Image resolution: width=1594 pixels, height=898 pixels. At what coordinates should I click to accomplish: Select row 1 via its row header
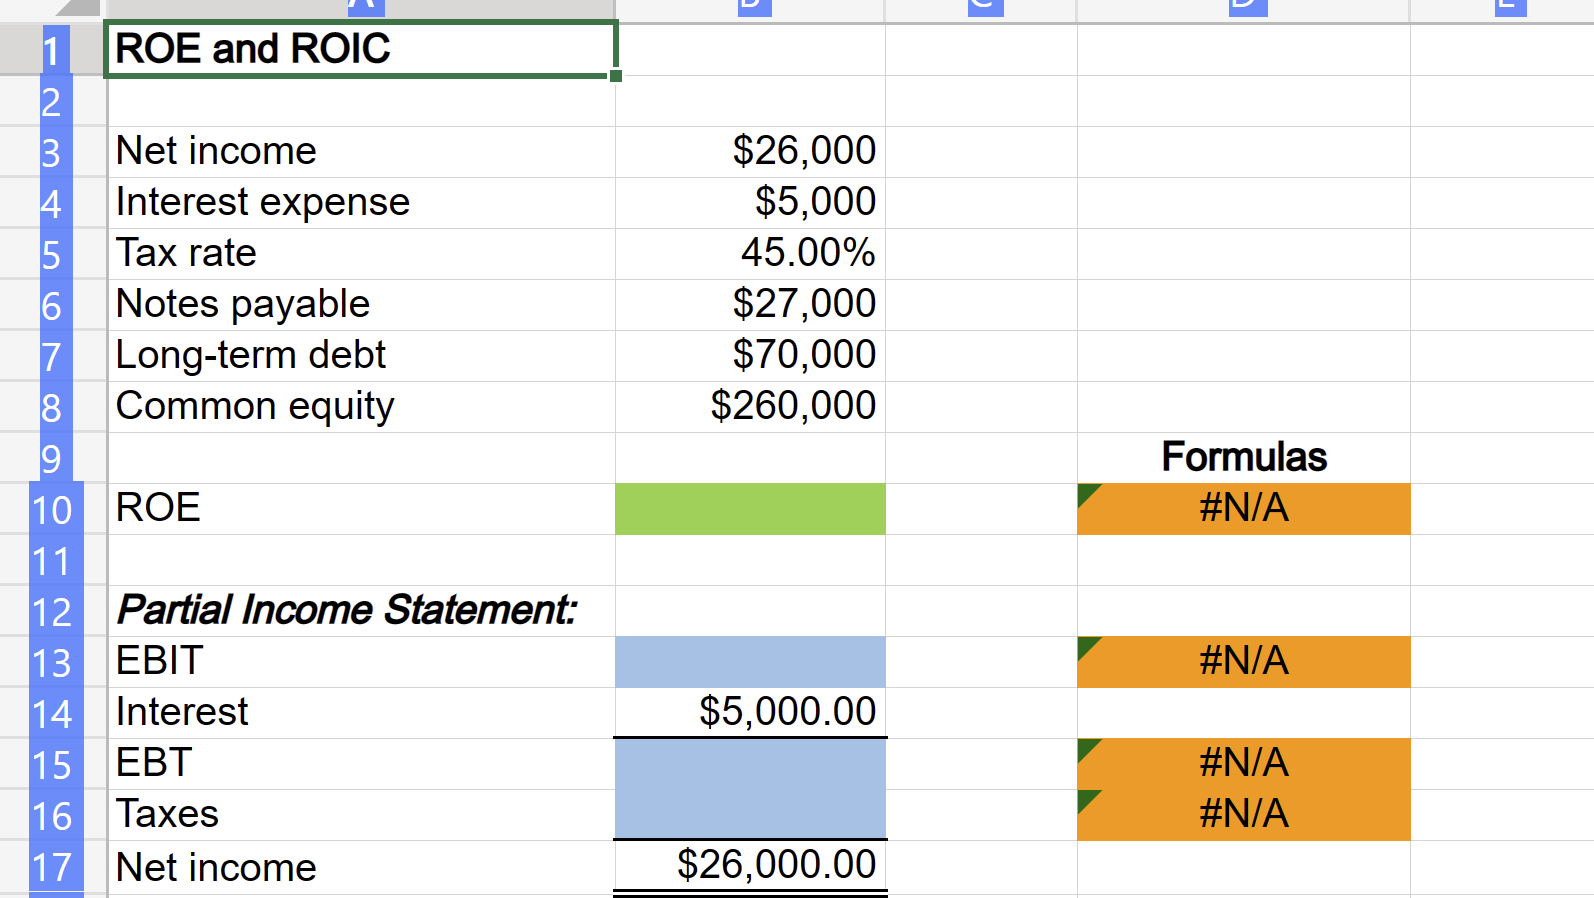click(52, 50)
